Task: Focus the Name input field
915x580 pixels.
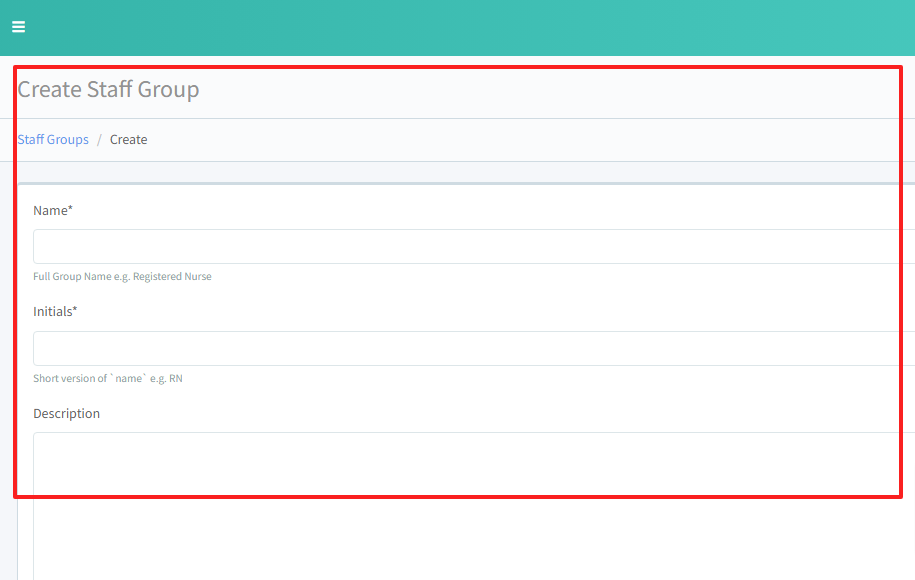Action: 470,247
